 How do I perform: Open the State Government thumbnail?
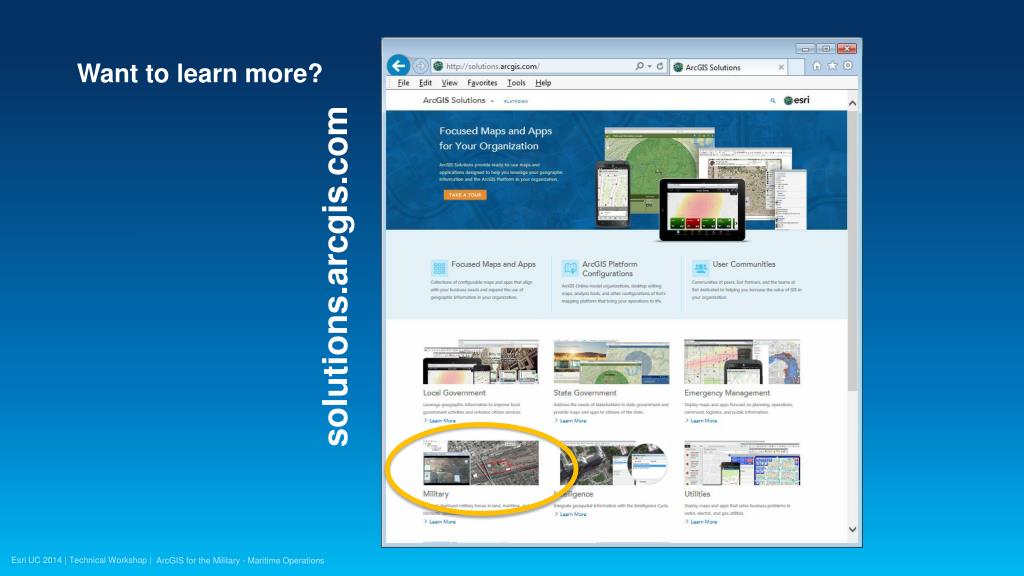coord(611,362)
